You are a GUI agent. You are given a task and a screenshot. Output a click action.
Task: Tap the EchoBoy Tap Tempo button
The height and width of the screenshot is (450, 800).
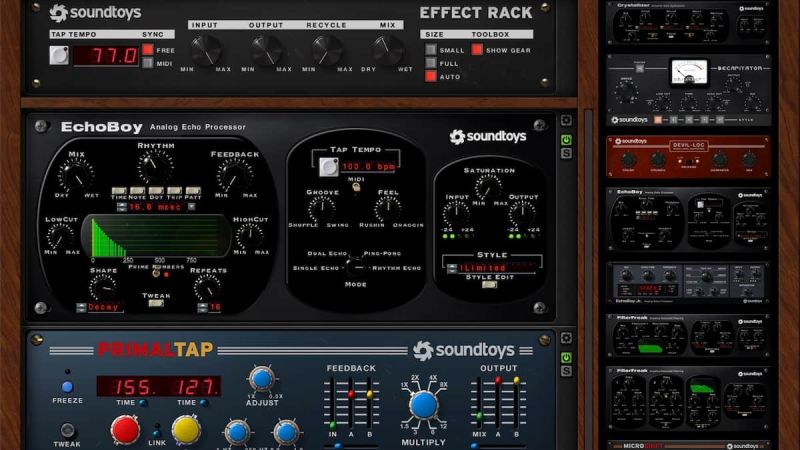[x=329, y=167]
